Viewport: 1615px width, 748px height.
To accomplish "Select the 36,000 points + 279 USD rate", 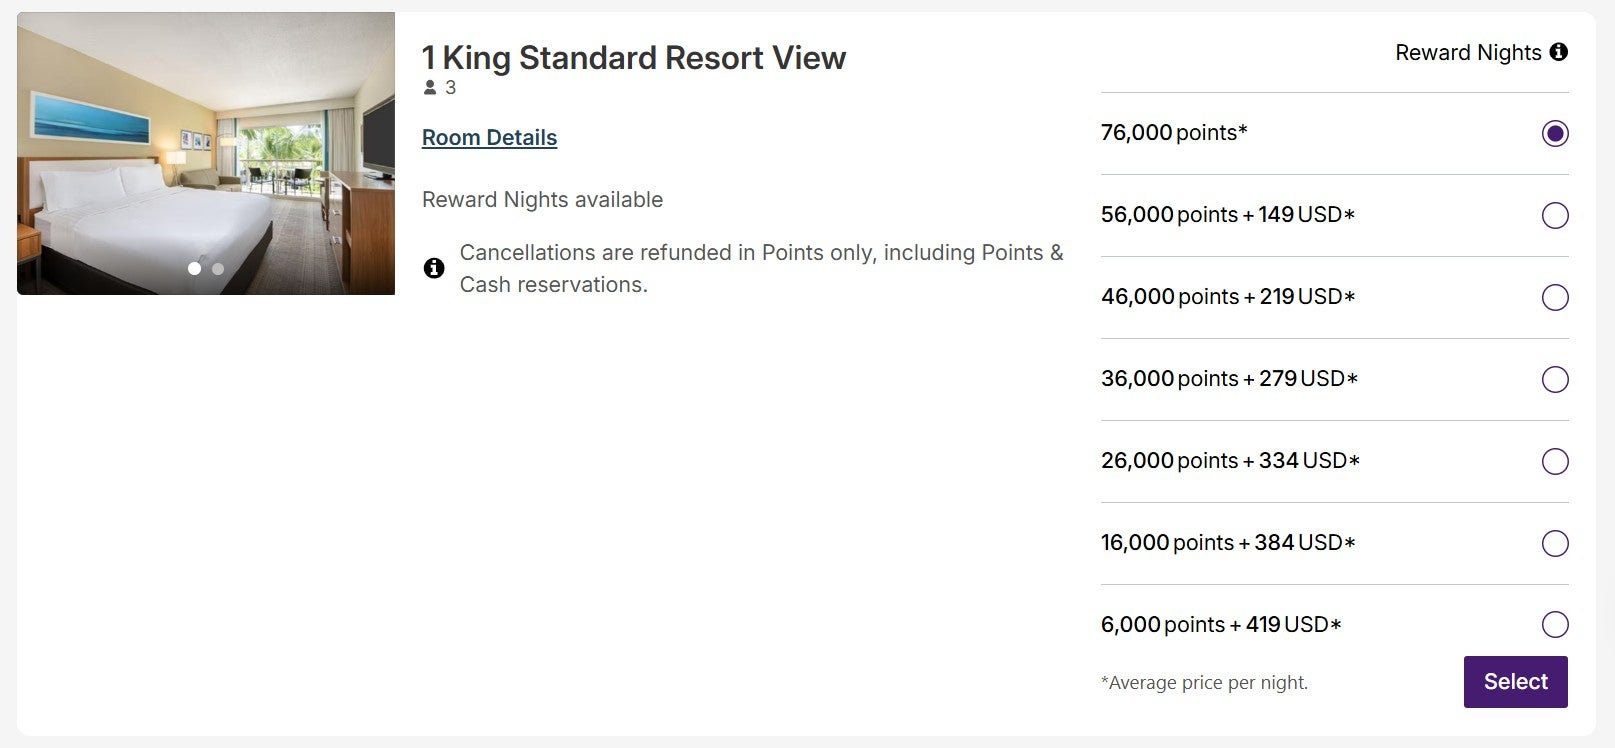I will coord(1556,380).
